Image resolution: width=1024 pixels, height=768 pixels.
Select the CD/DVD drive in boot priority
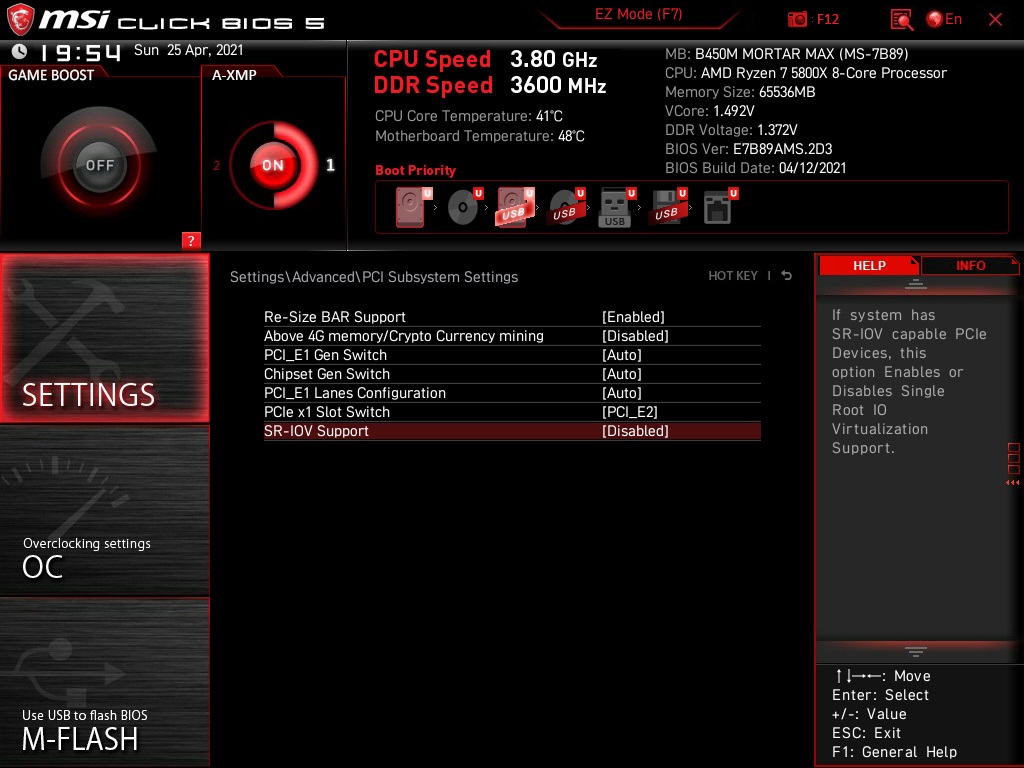pos(462,207)
